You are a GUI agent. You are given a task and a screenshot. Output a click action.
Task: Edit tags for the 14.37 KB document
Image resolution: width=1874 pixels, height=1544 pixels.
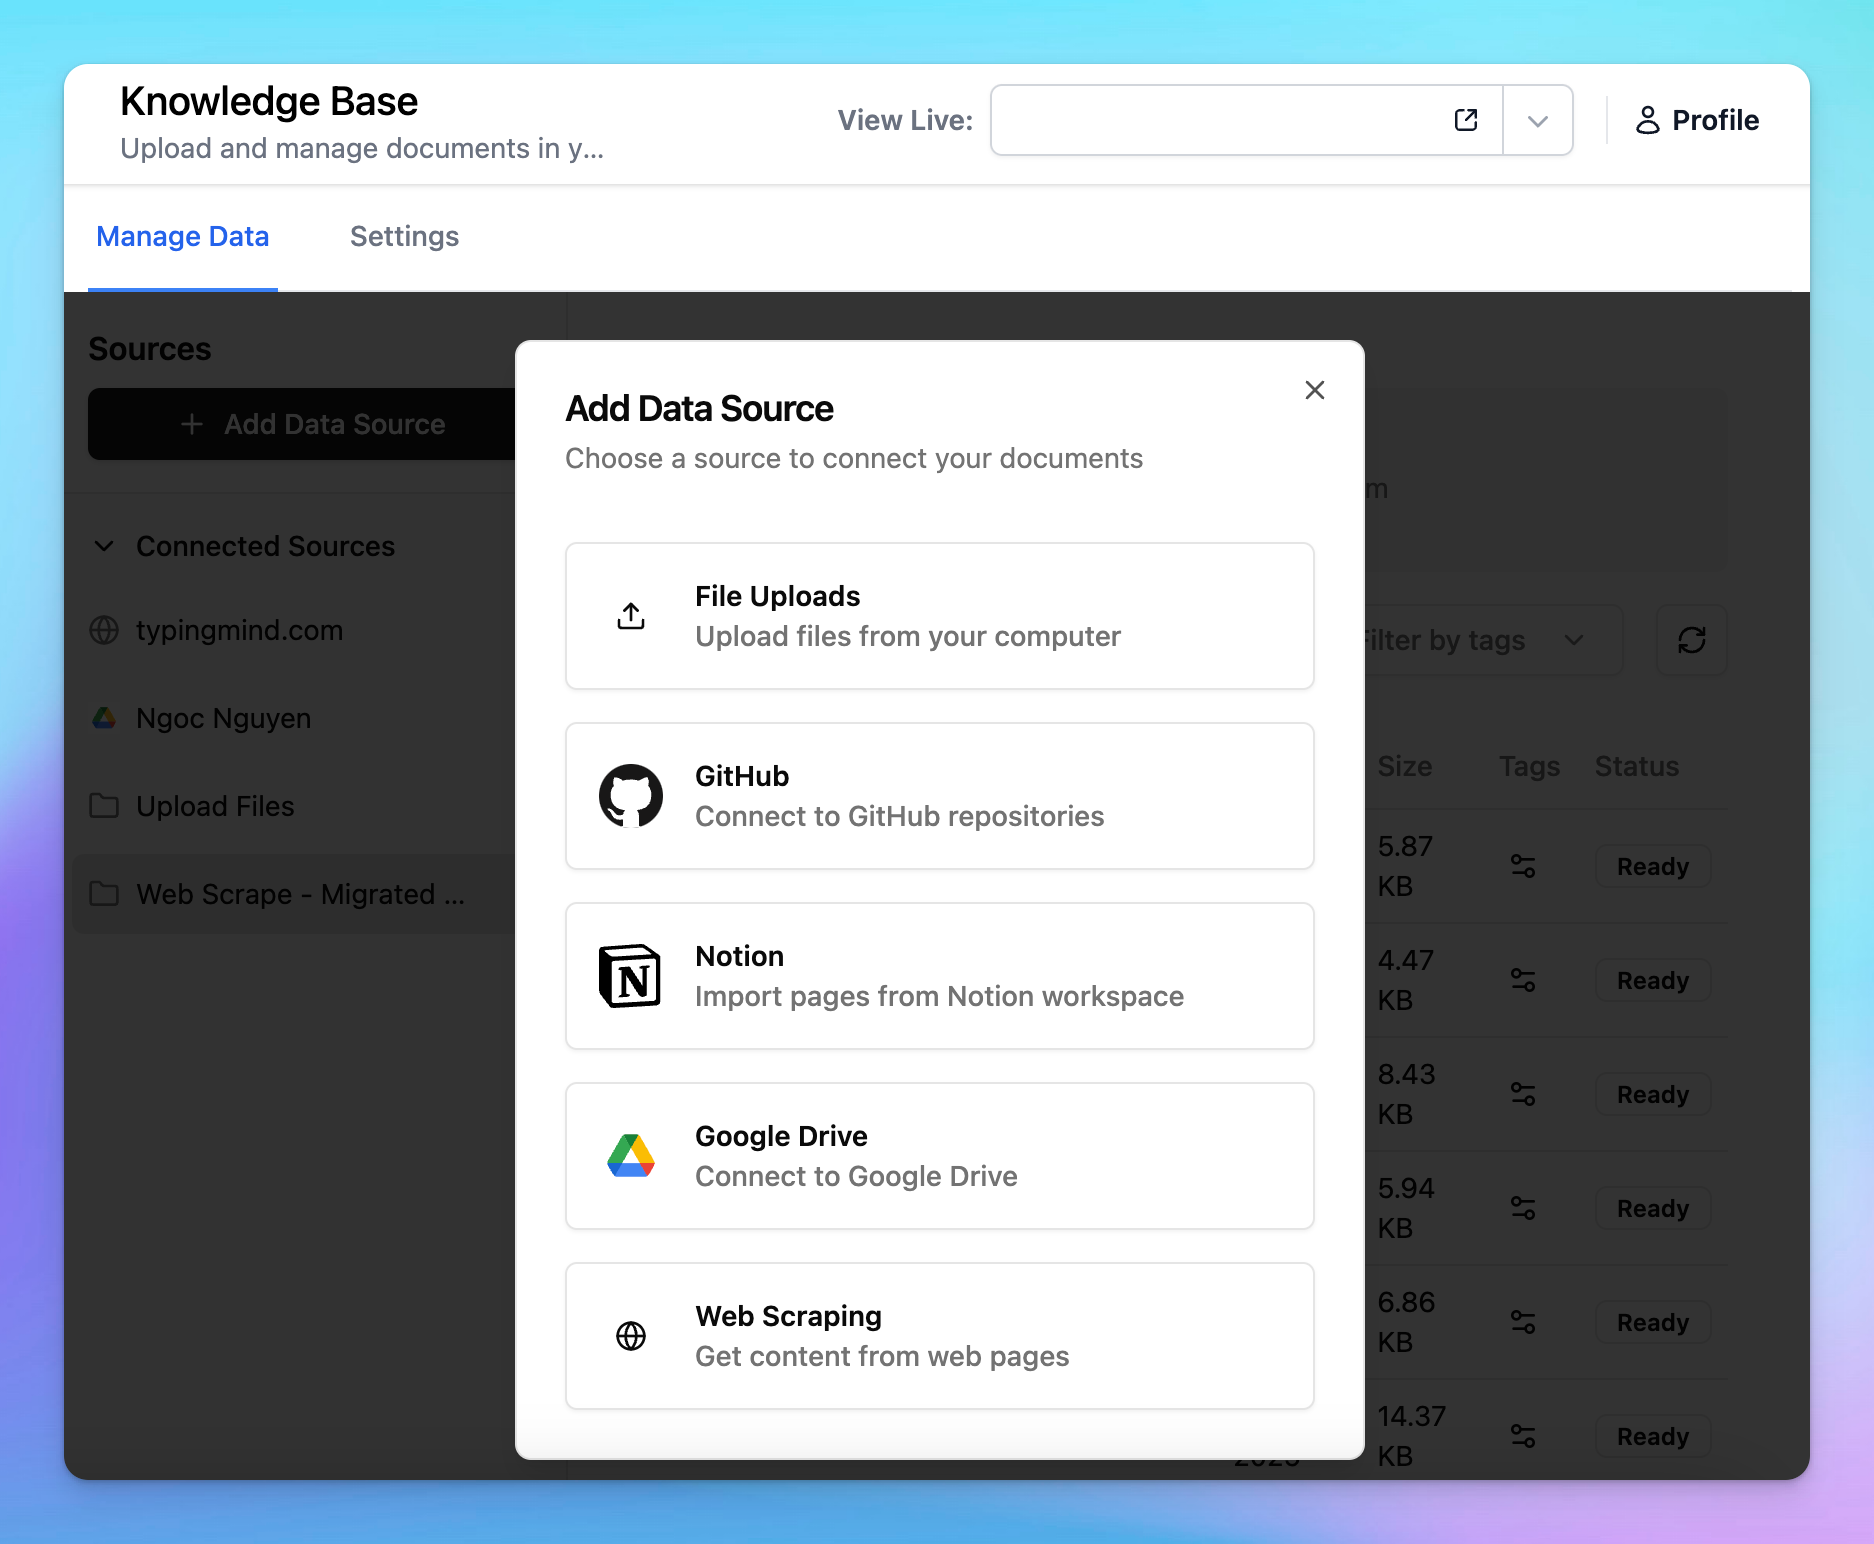pyautogui.click(x=1523, y=1436)
